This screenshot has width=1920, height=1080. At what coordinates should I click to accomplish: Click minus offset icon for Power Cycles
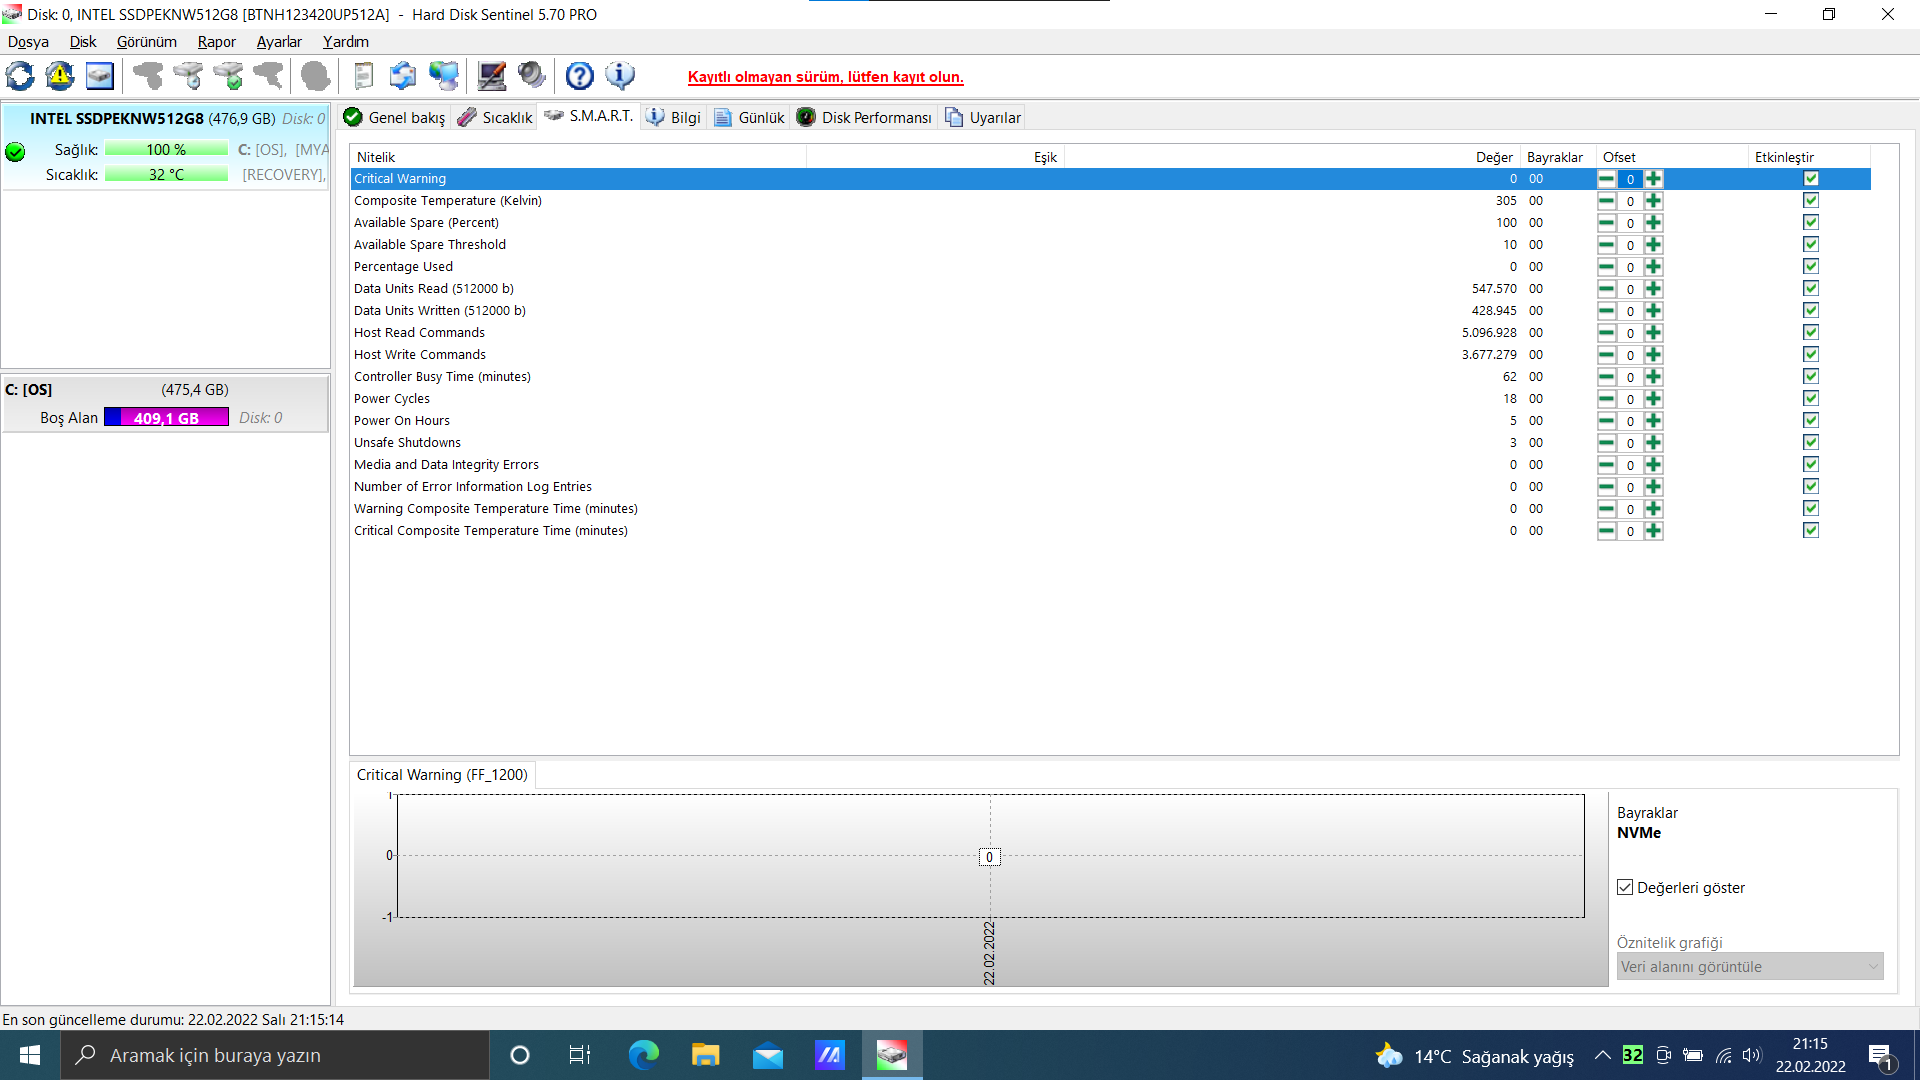point(1606,399)
